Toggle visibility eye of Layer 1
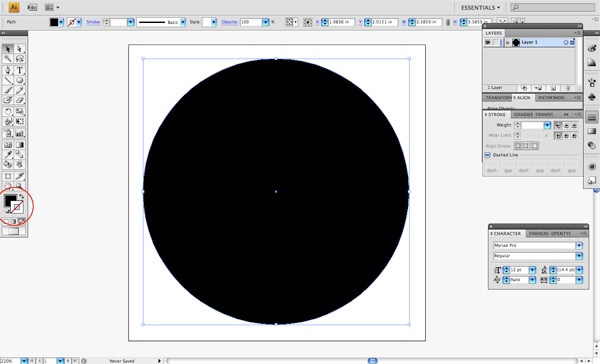Viewport: 600px width, 364px height. pyautogui.click(x=488, y=42)
